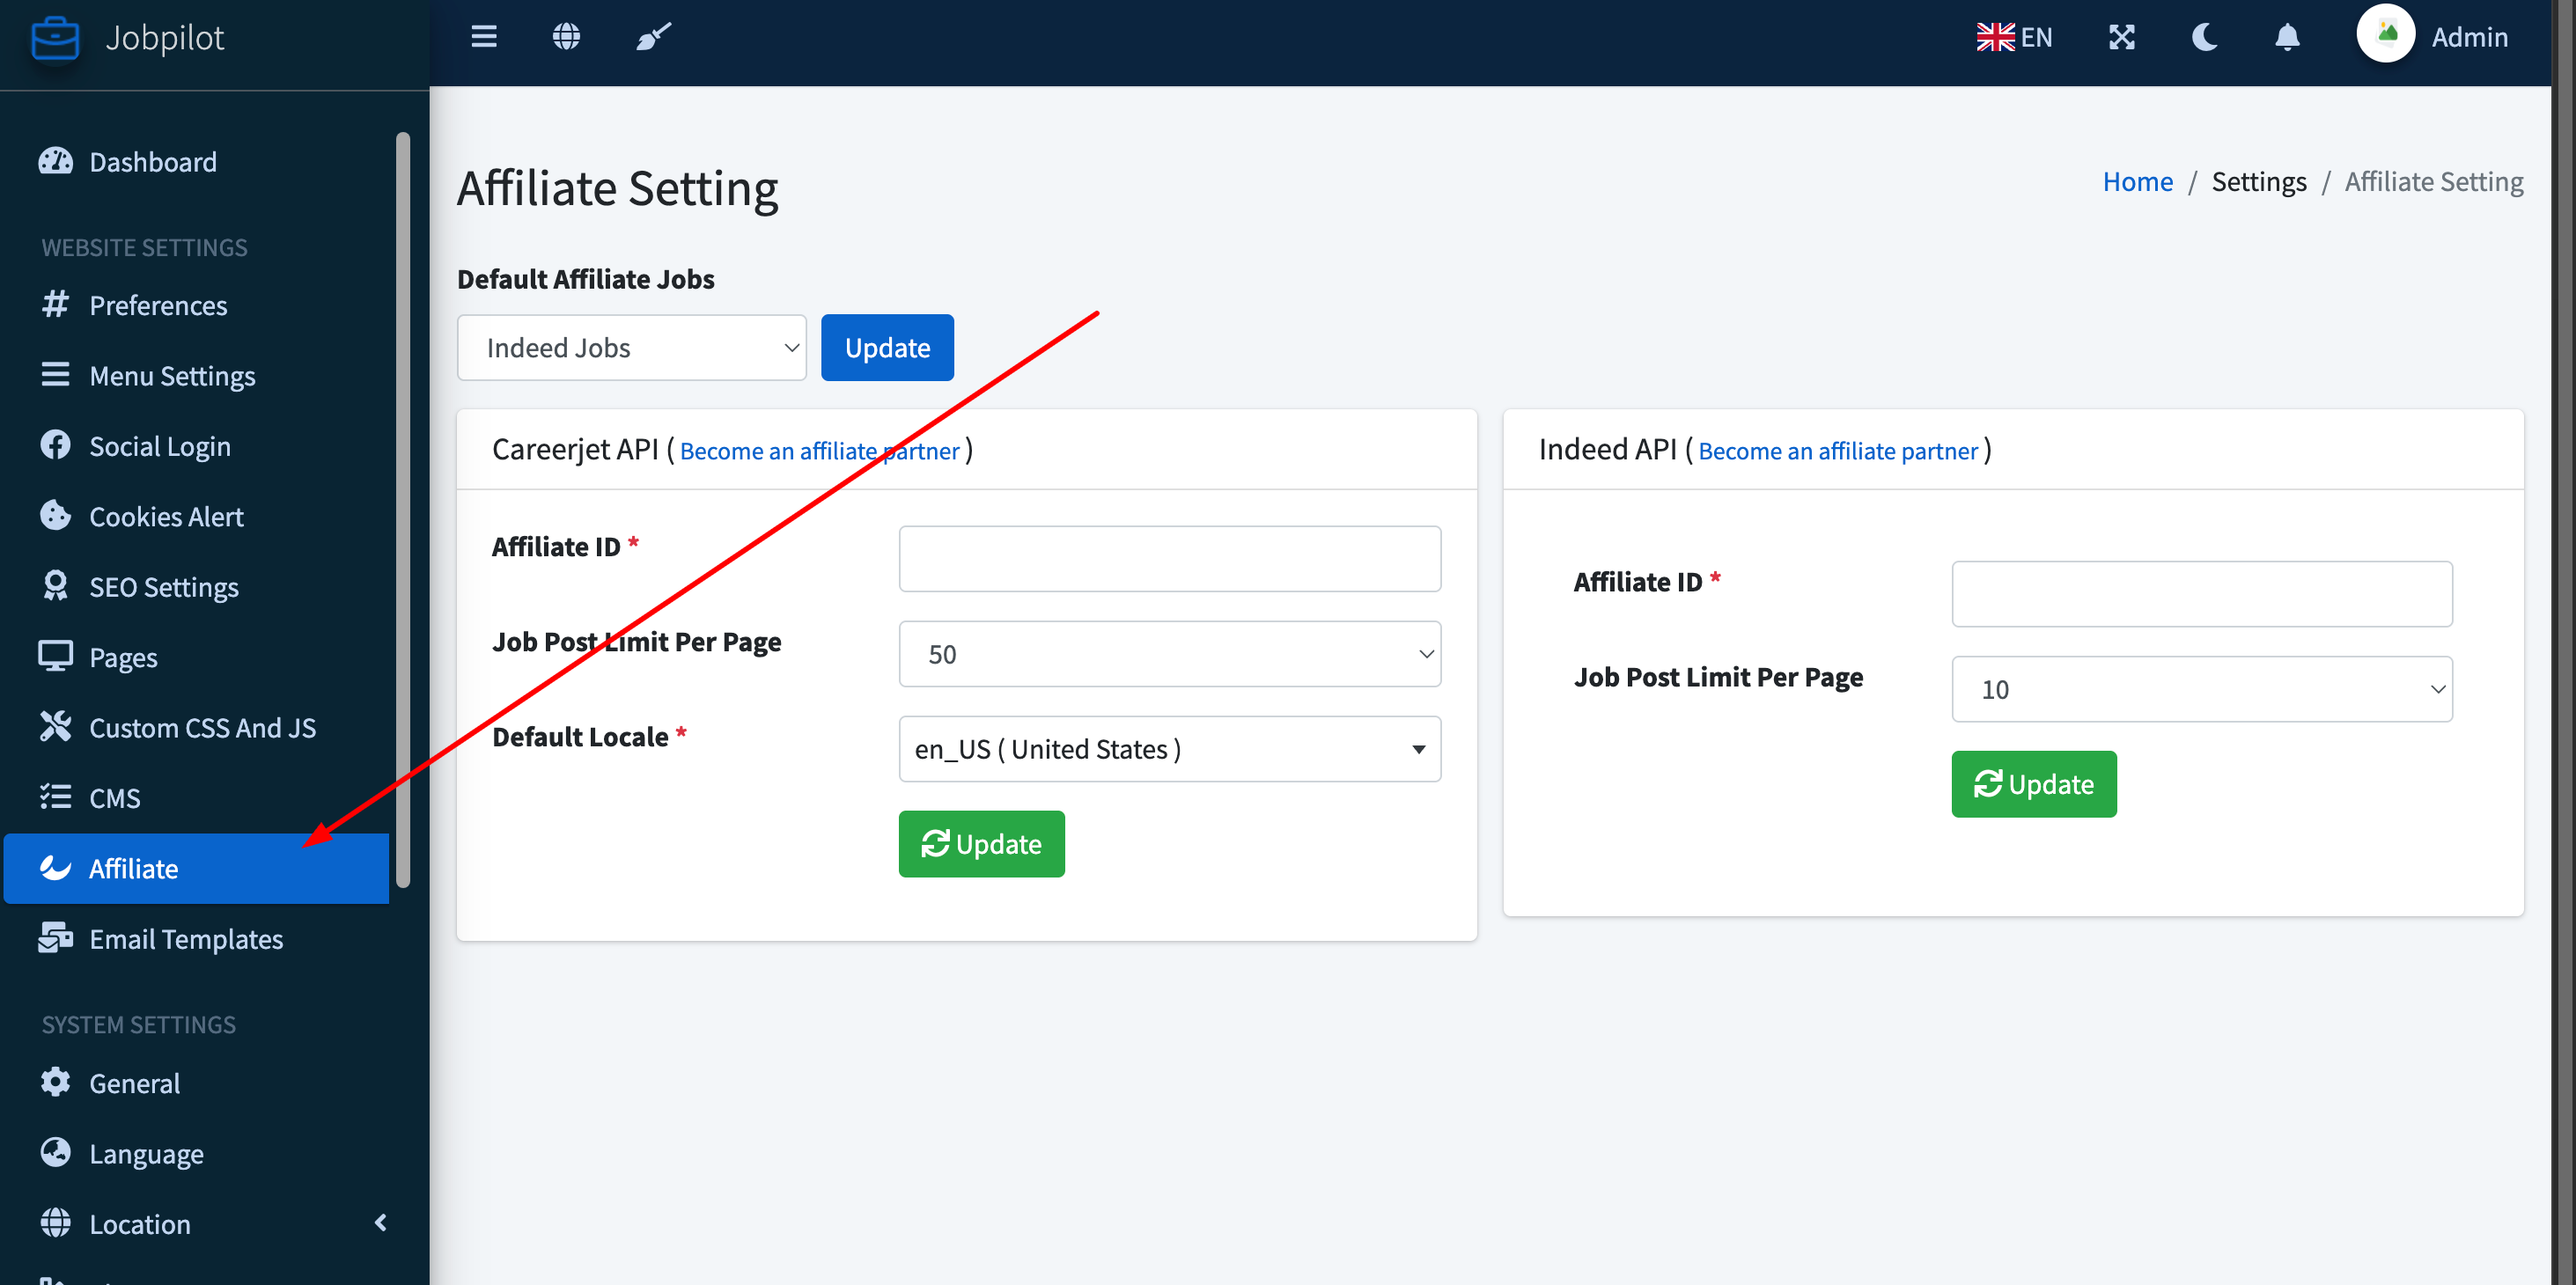This screenshot has width=2576, height=1285.
Task: Open Careerjet Job Post Limit dropdown showing 50
Action: pos(1170,654)
